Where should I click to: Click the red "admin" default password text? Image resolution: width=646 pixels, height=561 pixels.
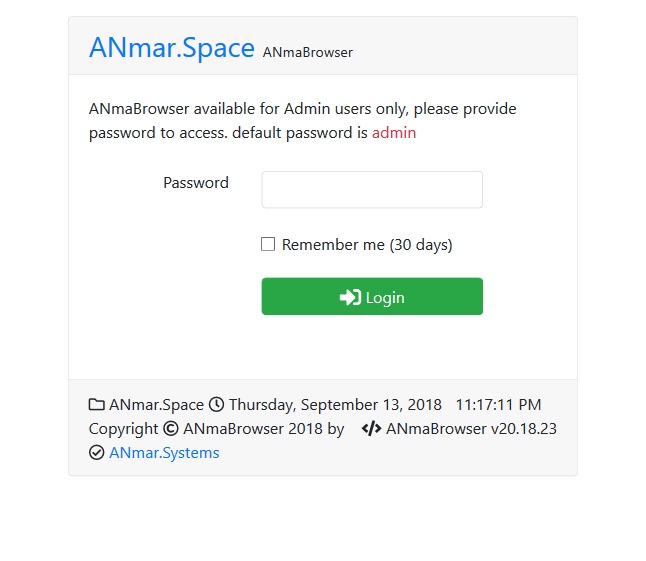point(394,133)
